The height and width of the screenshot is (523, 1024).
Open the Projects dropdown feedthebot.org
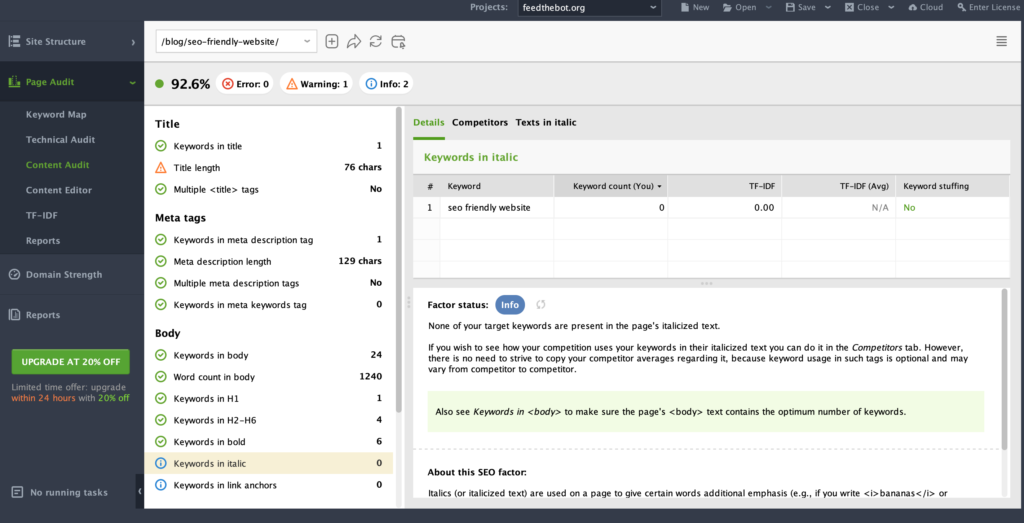coord(589,7)
